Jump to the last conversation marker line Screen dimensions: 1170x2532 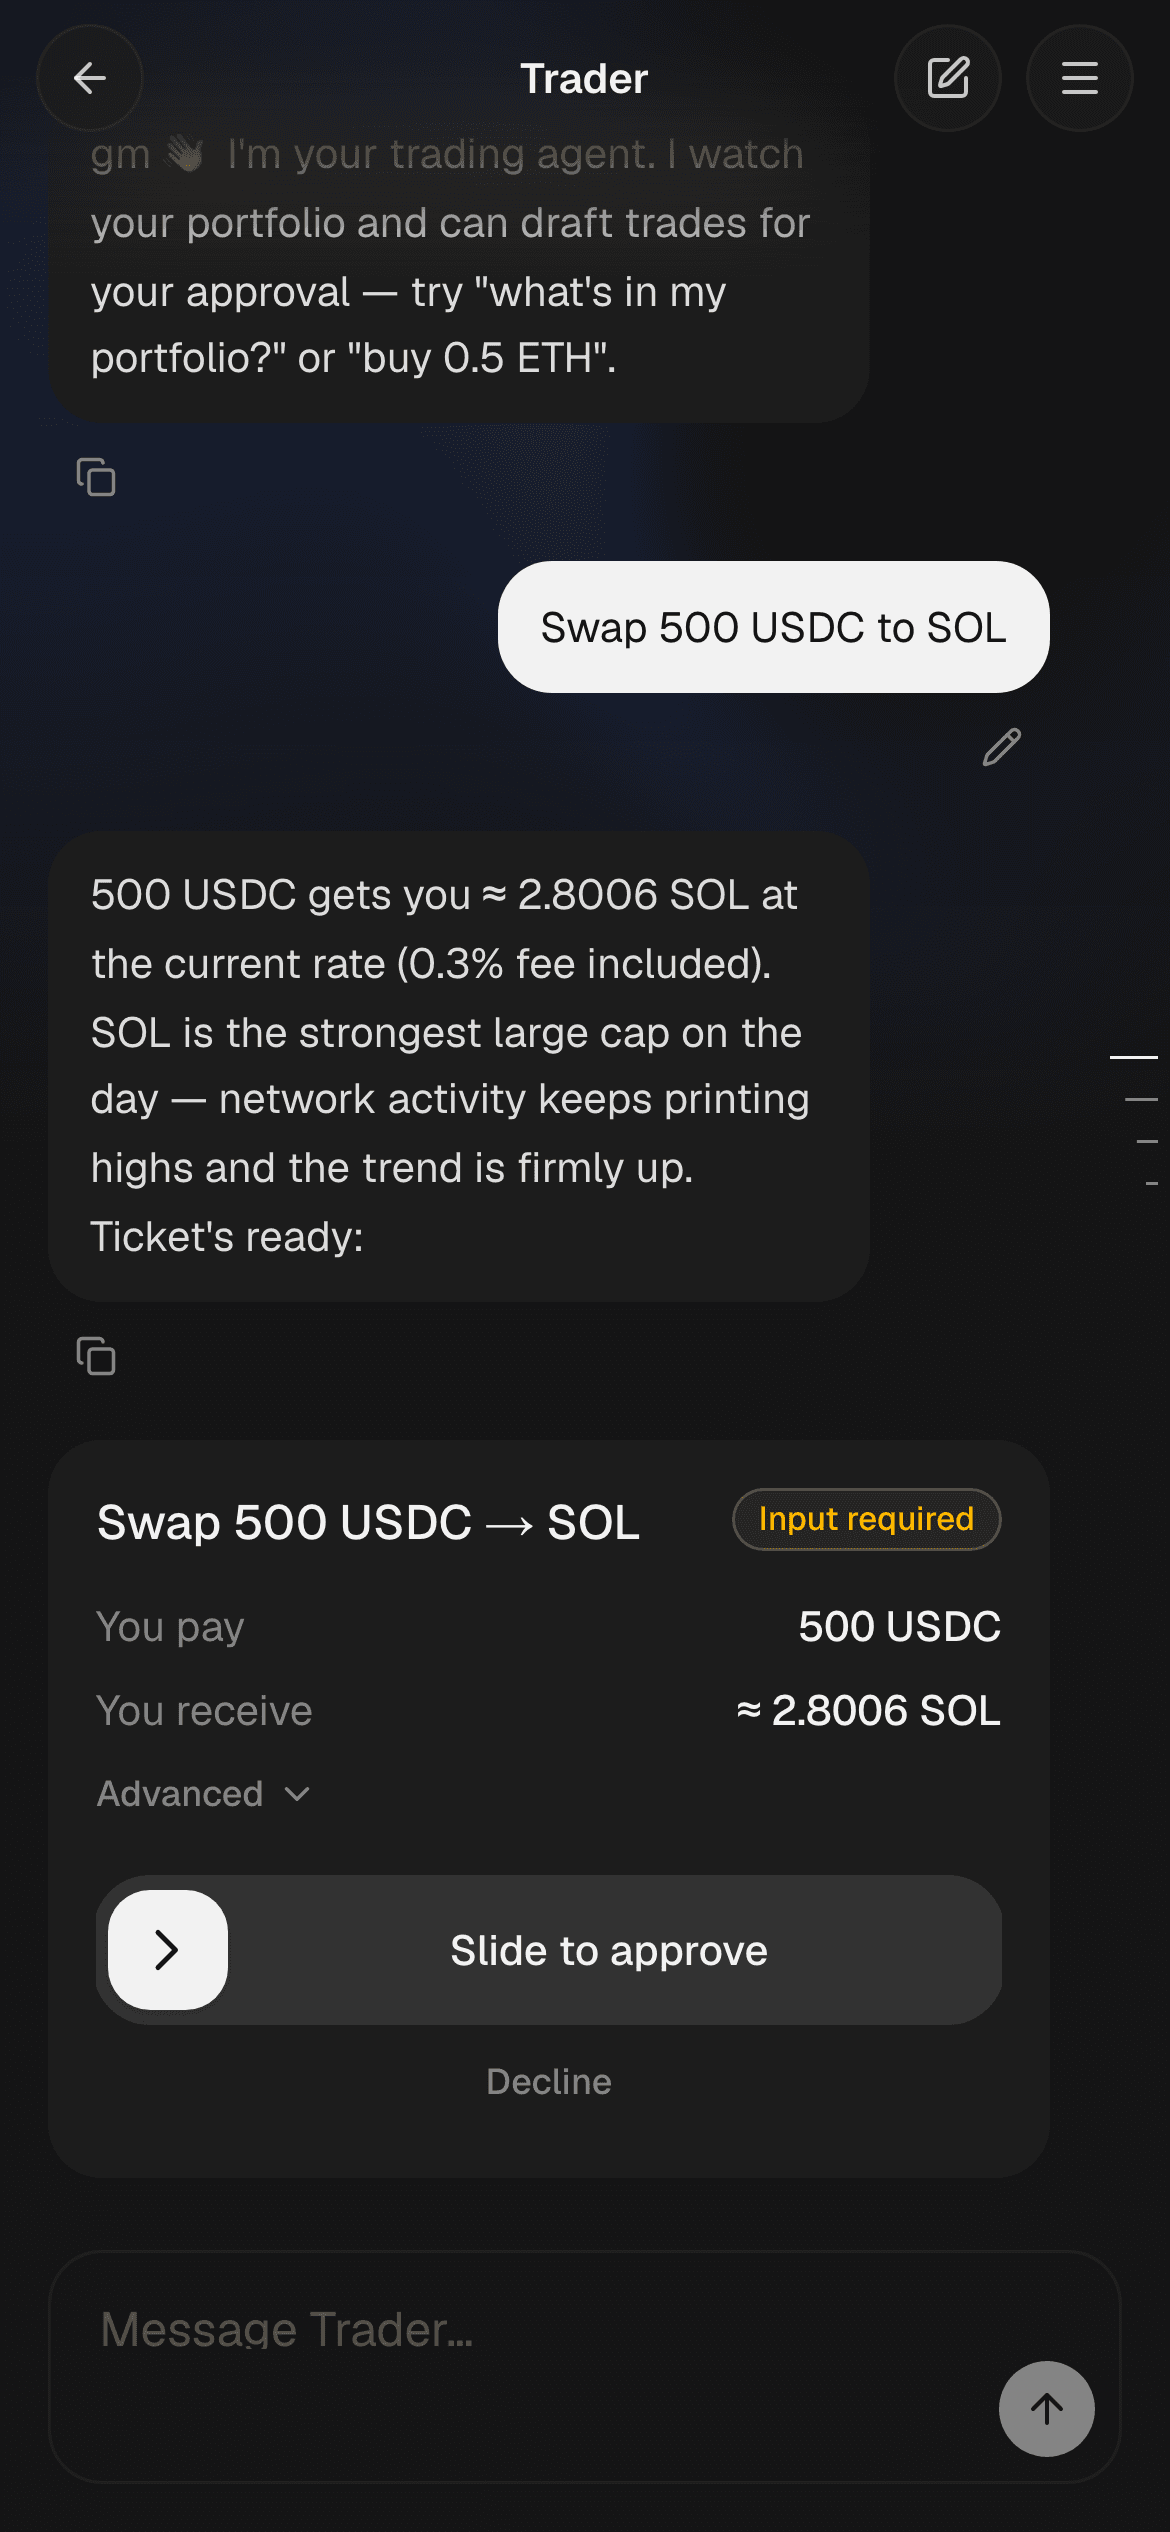click(x=1152, y=1183)
